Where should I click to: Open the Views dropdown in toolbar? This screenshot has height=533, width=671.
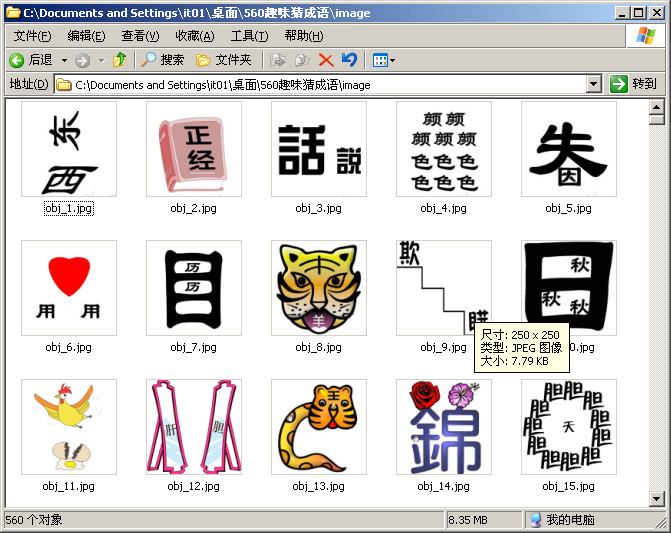383,60
